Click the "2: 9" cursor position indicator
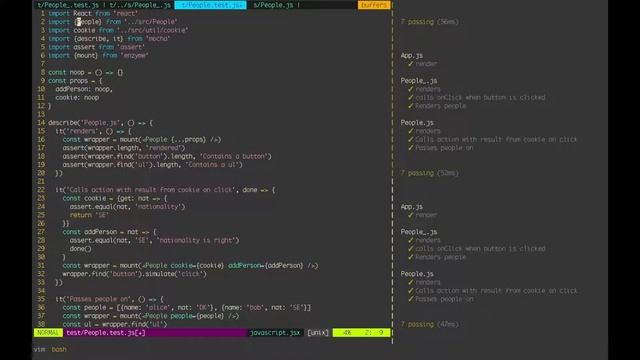This screenshot has width=640, height=360. tap(374, 333)
